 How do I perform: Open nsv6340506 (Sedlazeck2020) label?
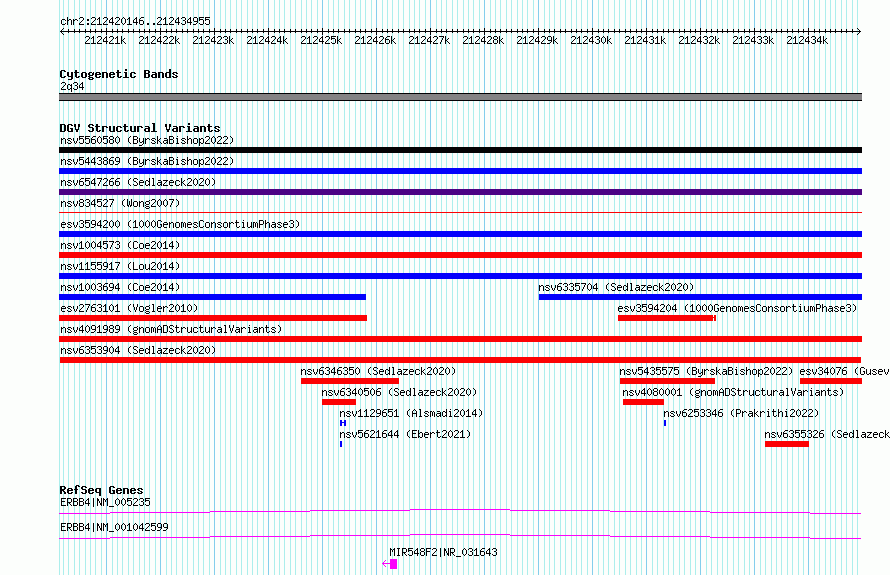tap(399, 392)
